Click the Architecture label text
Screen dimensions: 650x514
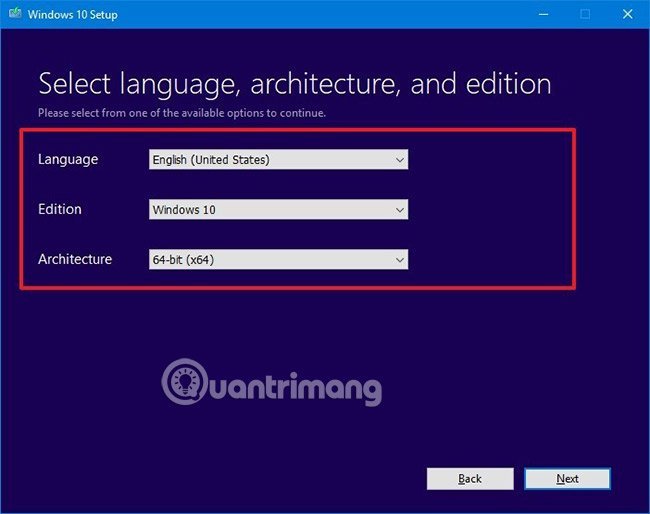(x=75, y=259)
